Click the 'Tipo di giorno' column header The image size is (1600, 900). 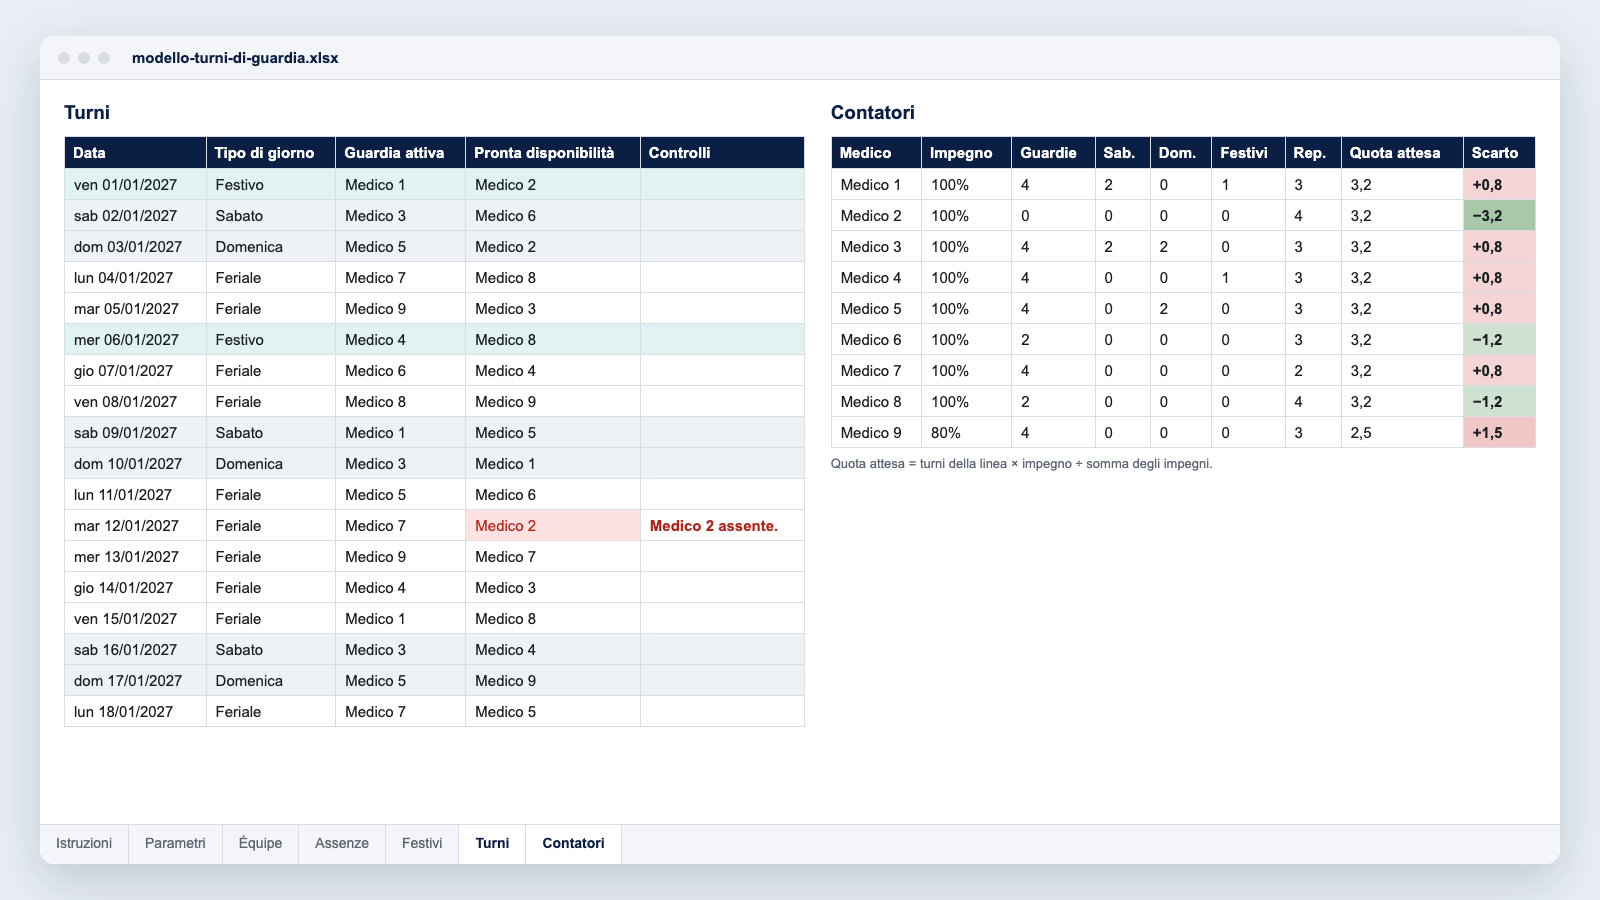point(271,152)
